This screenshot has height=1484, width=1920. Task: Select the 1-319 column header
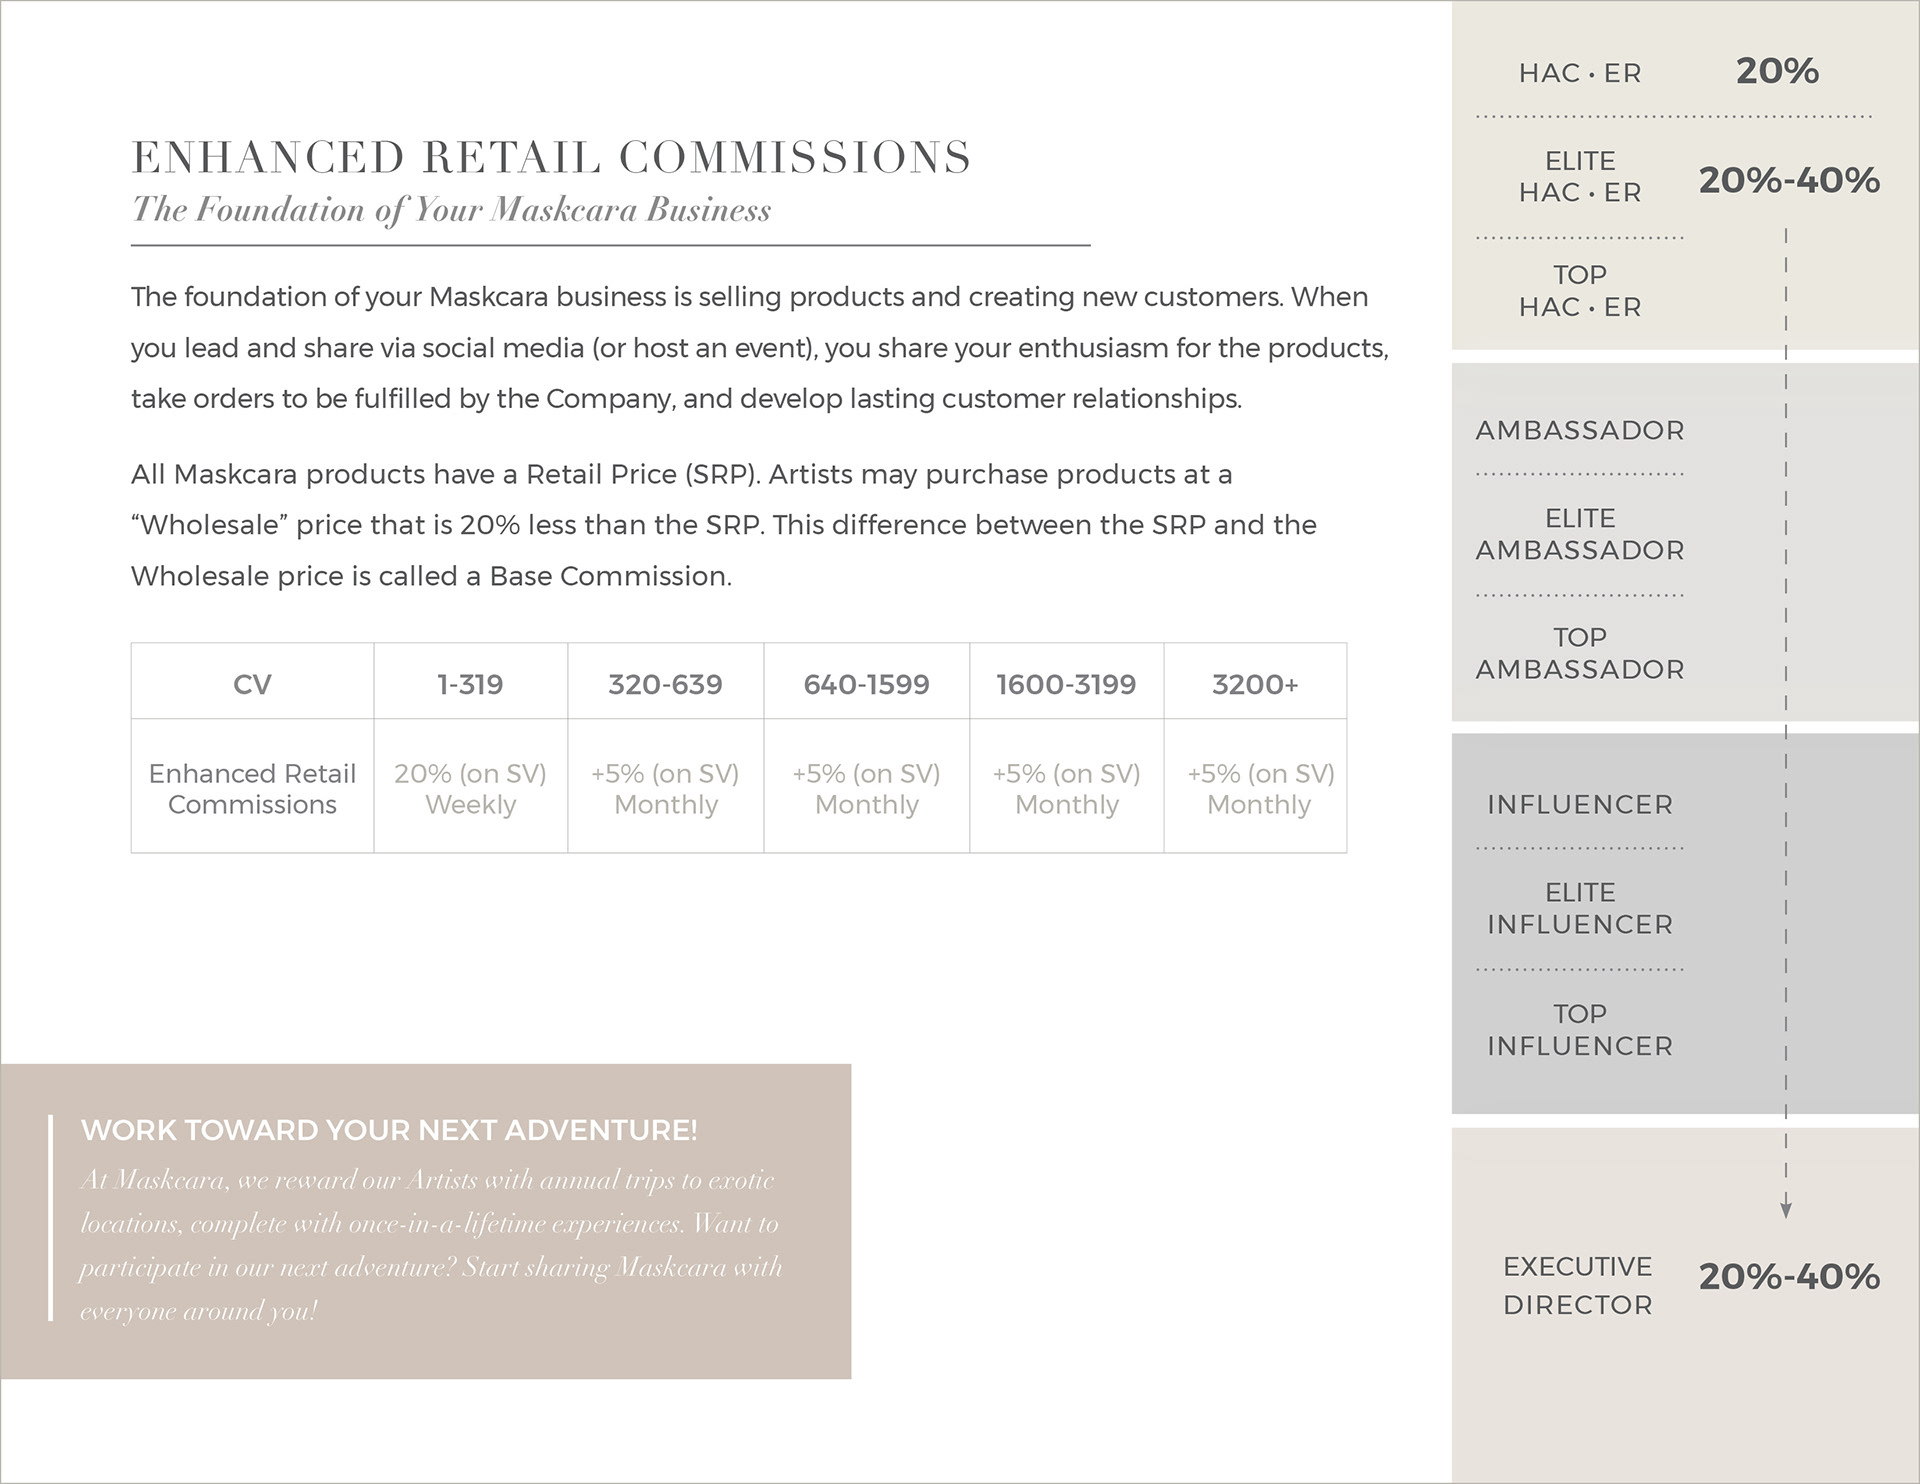470,684
